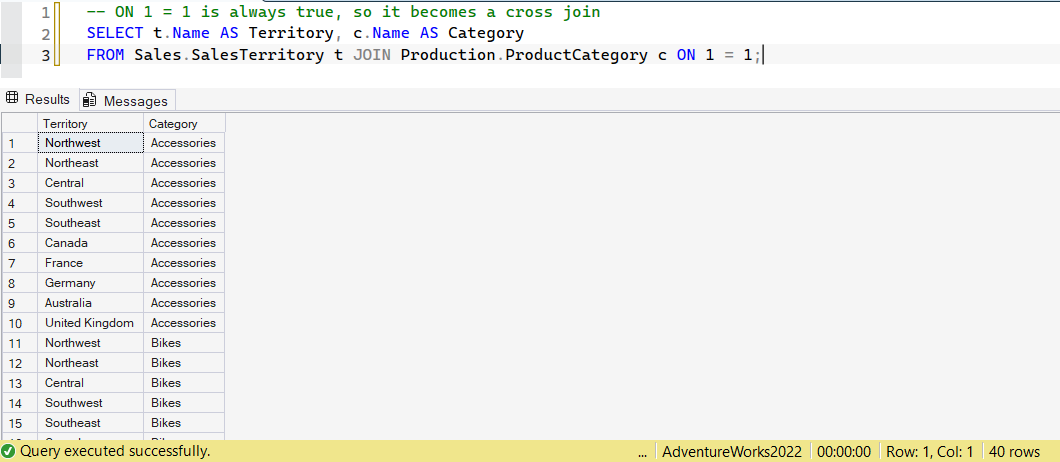Select the Bikes cell in row 11
The height and width of the screenshot is (462, 1060).
184,343
